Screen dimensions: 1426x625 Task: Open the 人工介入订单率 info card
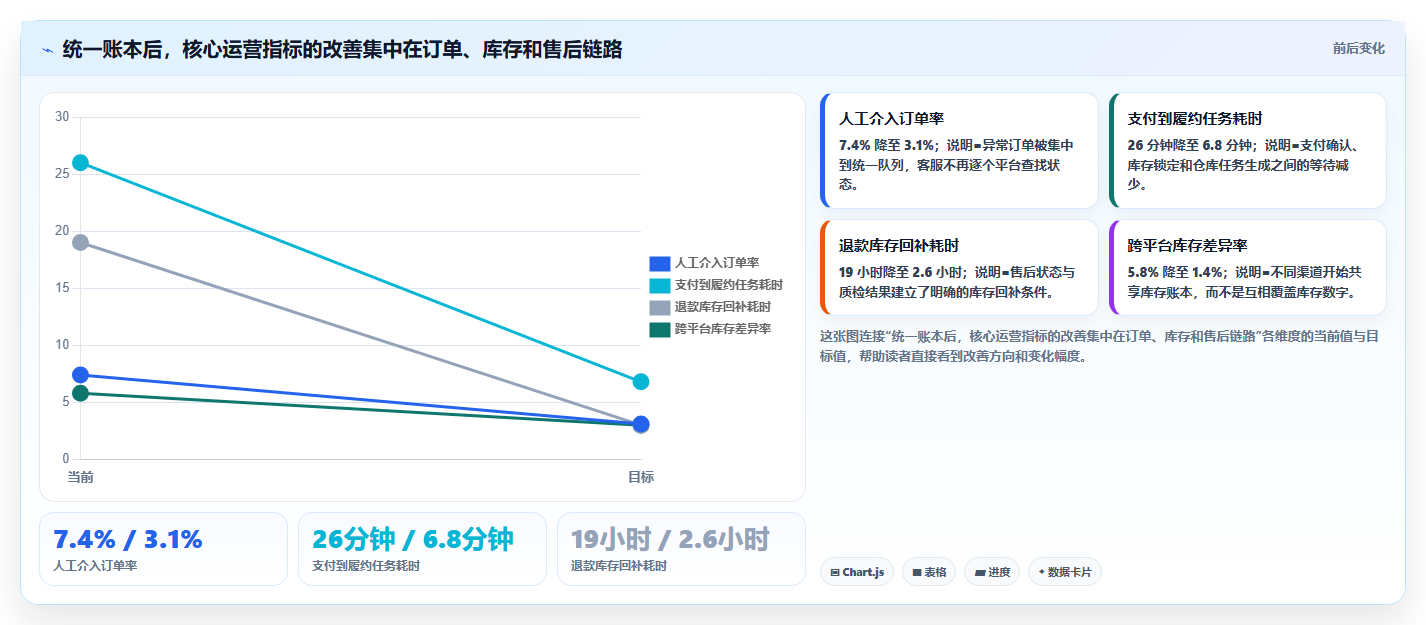(x=958, y=151)
